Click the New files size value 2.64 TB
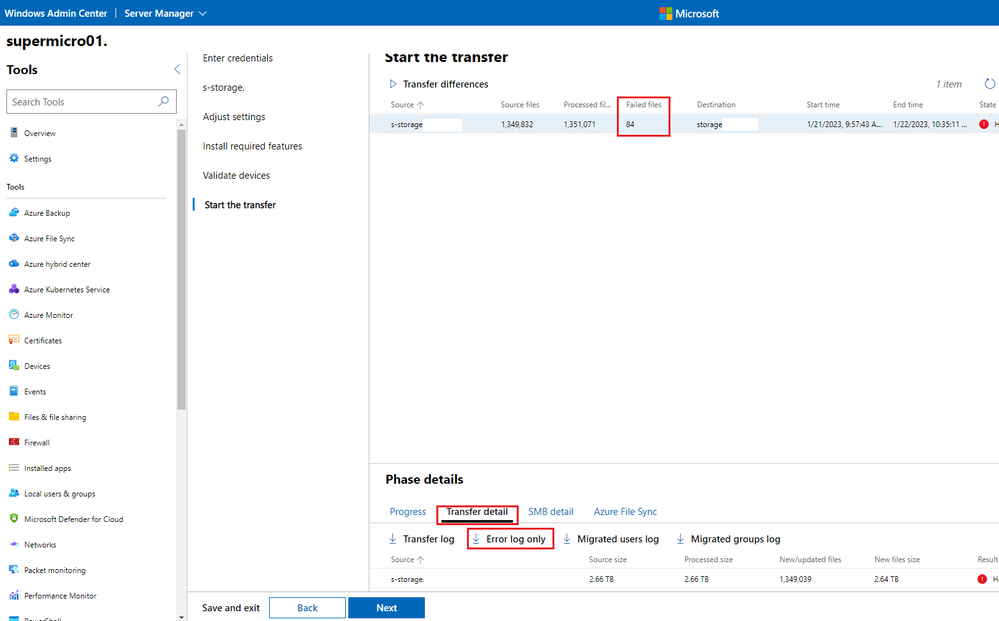Image resolution: width=999 pixels, height=621 pixels. (886, 579)
